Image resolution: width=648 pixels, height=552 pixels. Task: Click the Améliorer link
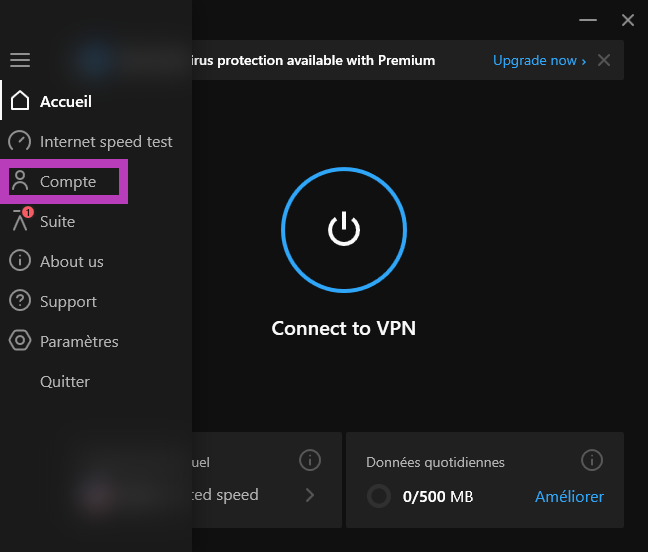[x=569, y=497]
